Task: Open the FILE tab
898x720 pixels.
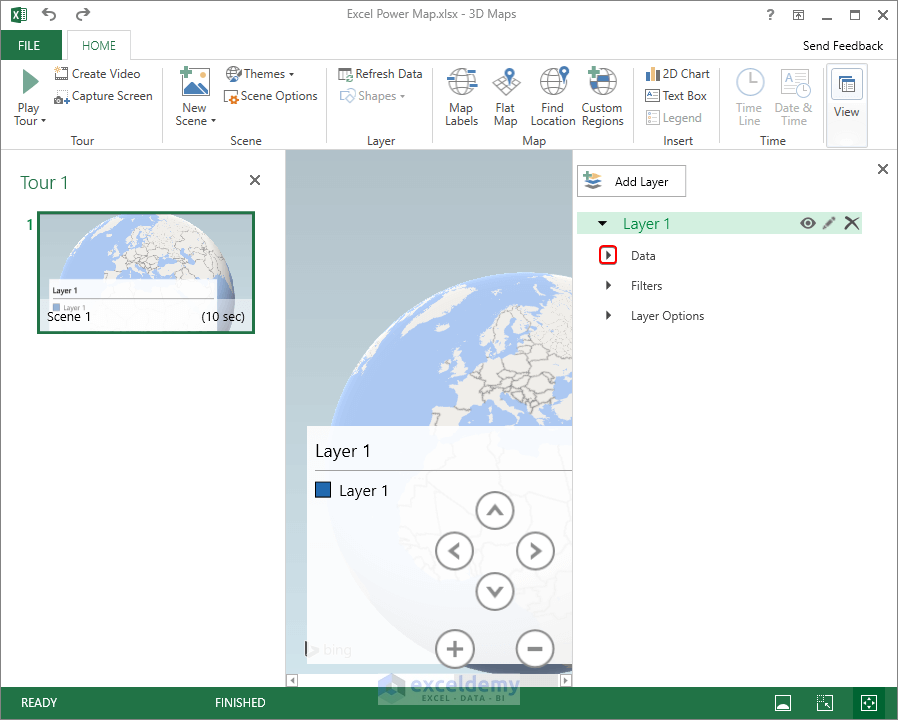Action: 29,46
